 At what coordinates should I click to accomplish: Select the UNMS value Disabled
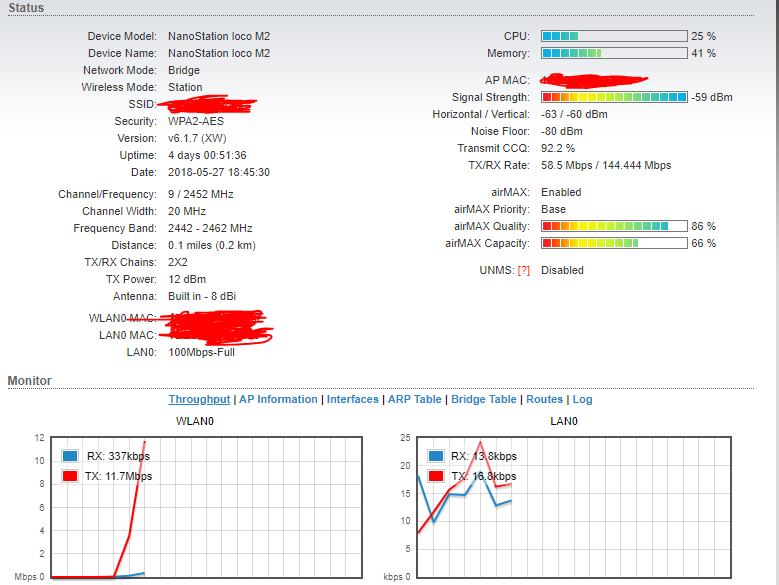[562, 271]
